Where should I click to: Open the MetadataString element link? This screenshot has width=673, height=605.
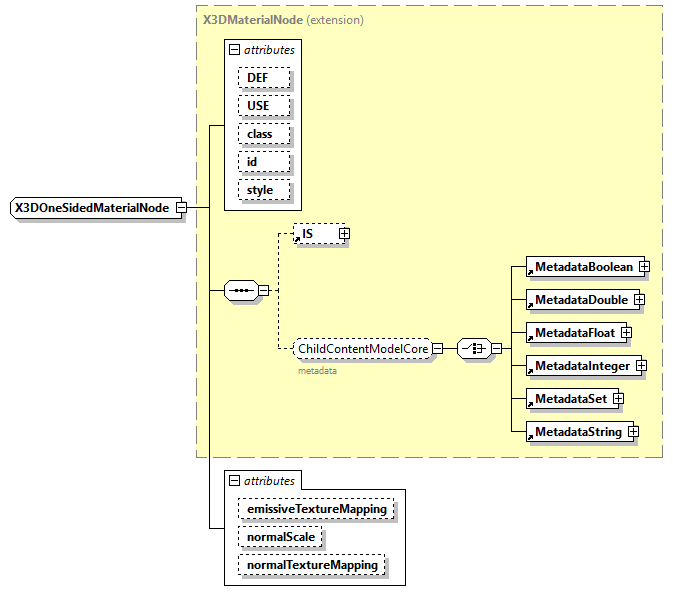tap(579, 432)
